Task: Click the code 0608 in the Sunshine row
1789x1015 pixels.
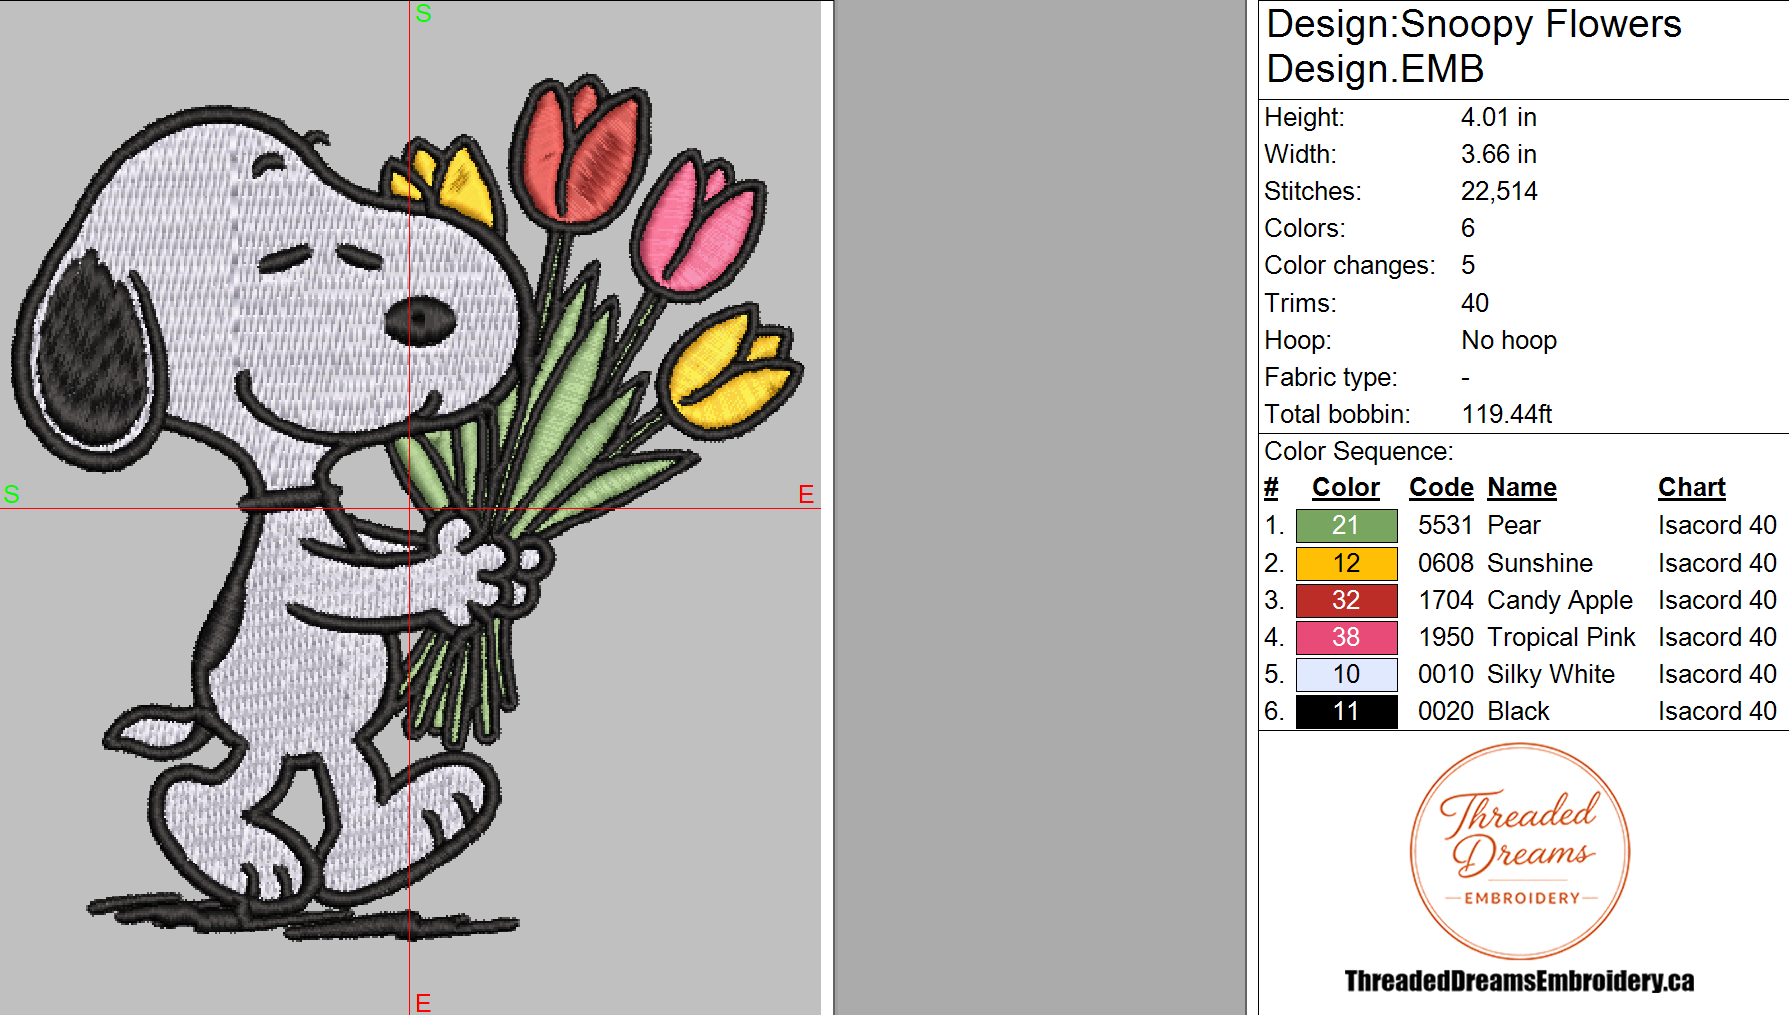Action: pos(1446,563)
